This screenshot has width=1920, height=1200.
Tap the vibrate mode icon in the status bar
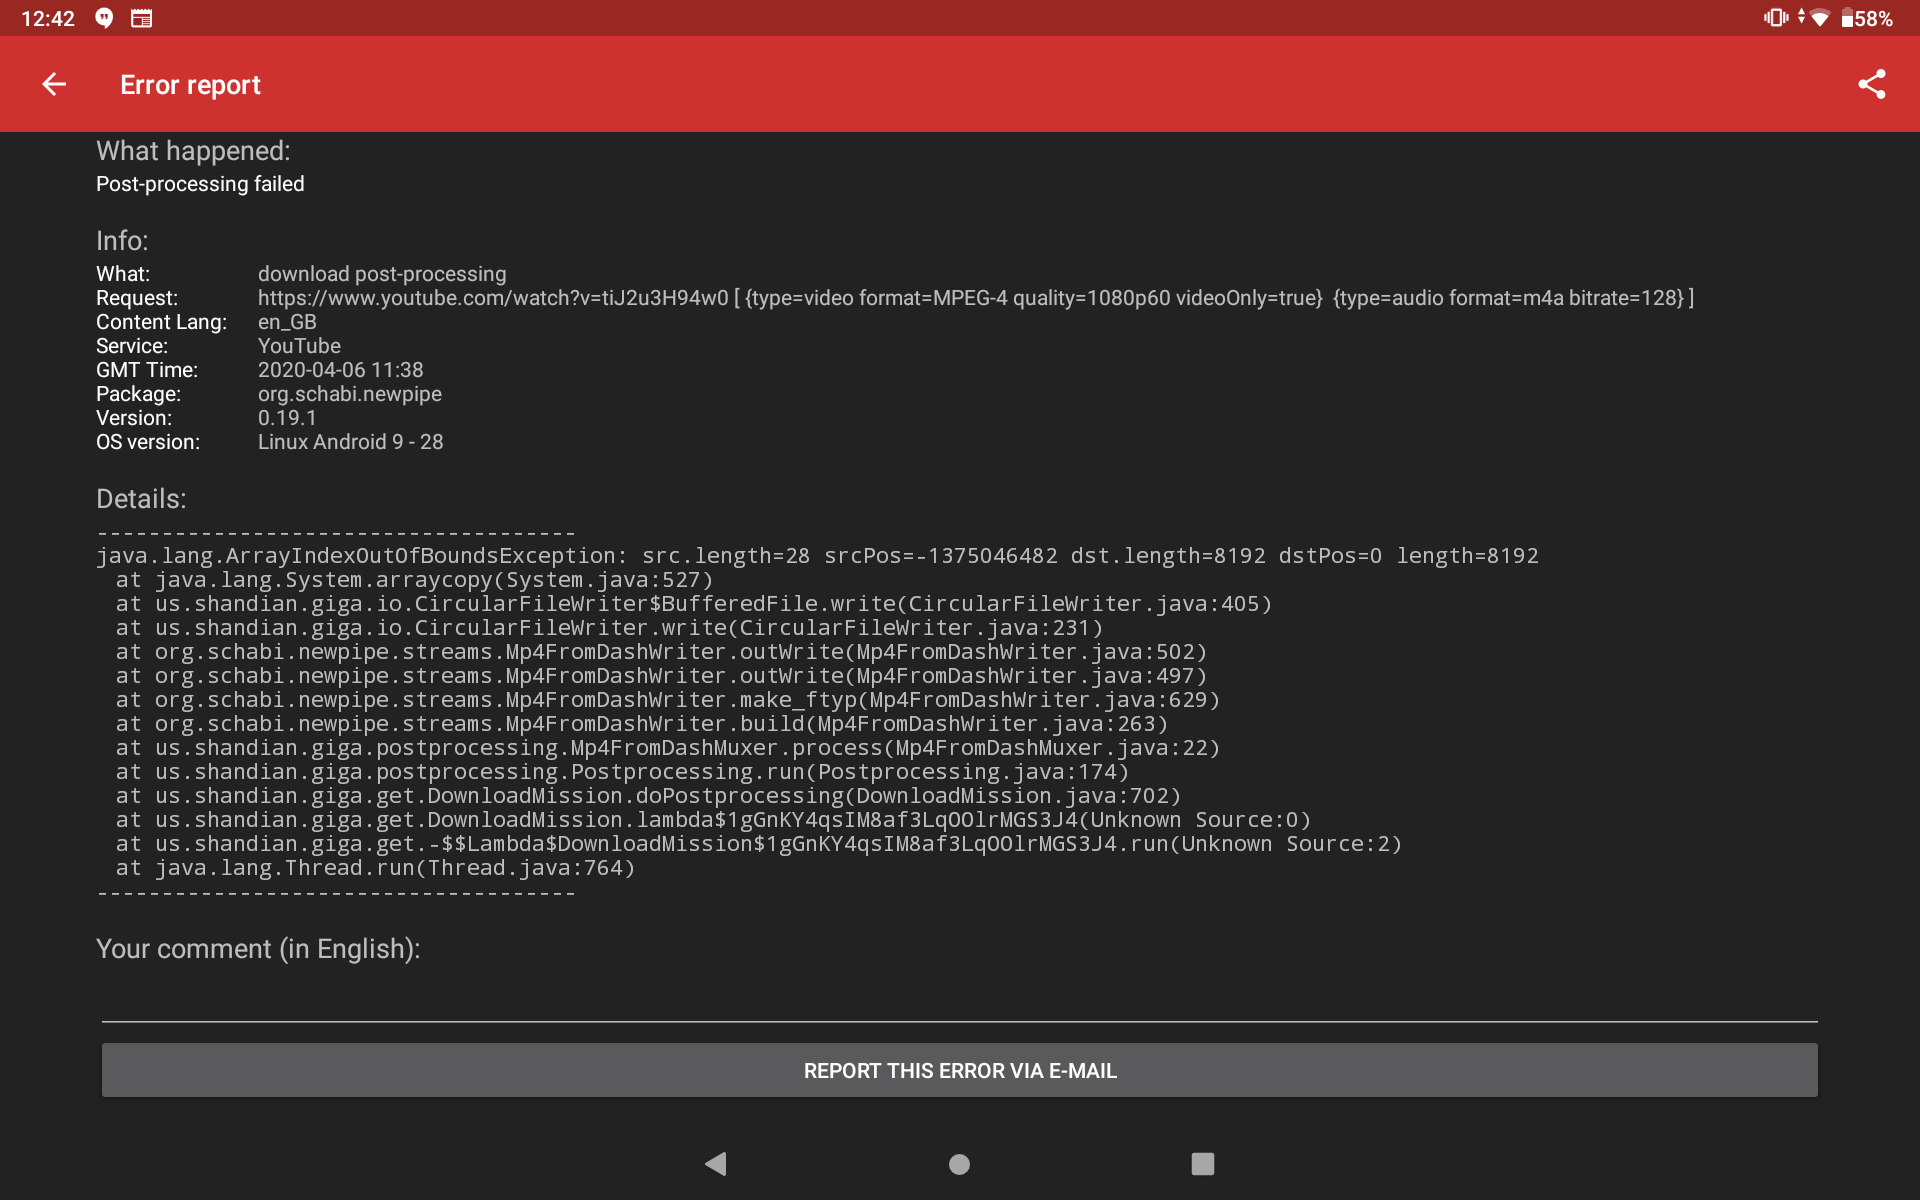tap(1775, 17)
